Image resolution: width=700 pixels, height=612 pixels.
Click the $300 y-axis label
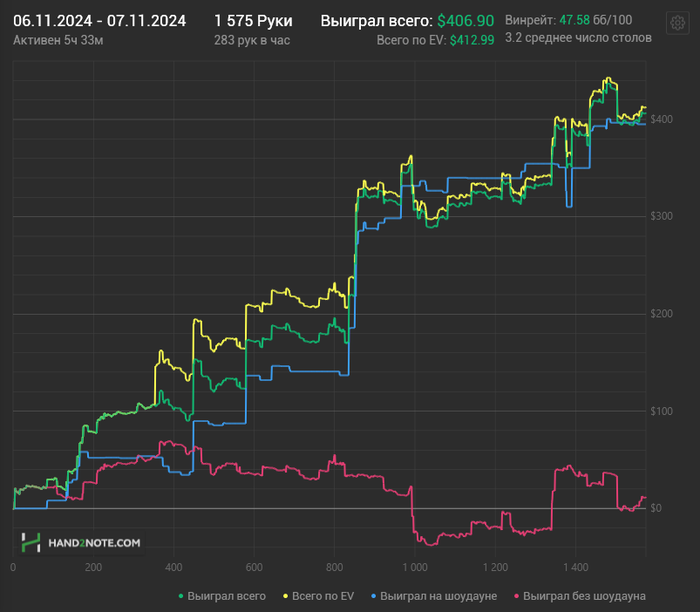pyautogui.click(x=661, y=216)
